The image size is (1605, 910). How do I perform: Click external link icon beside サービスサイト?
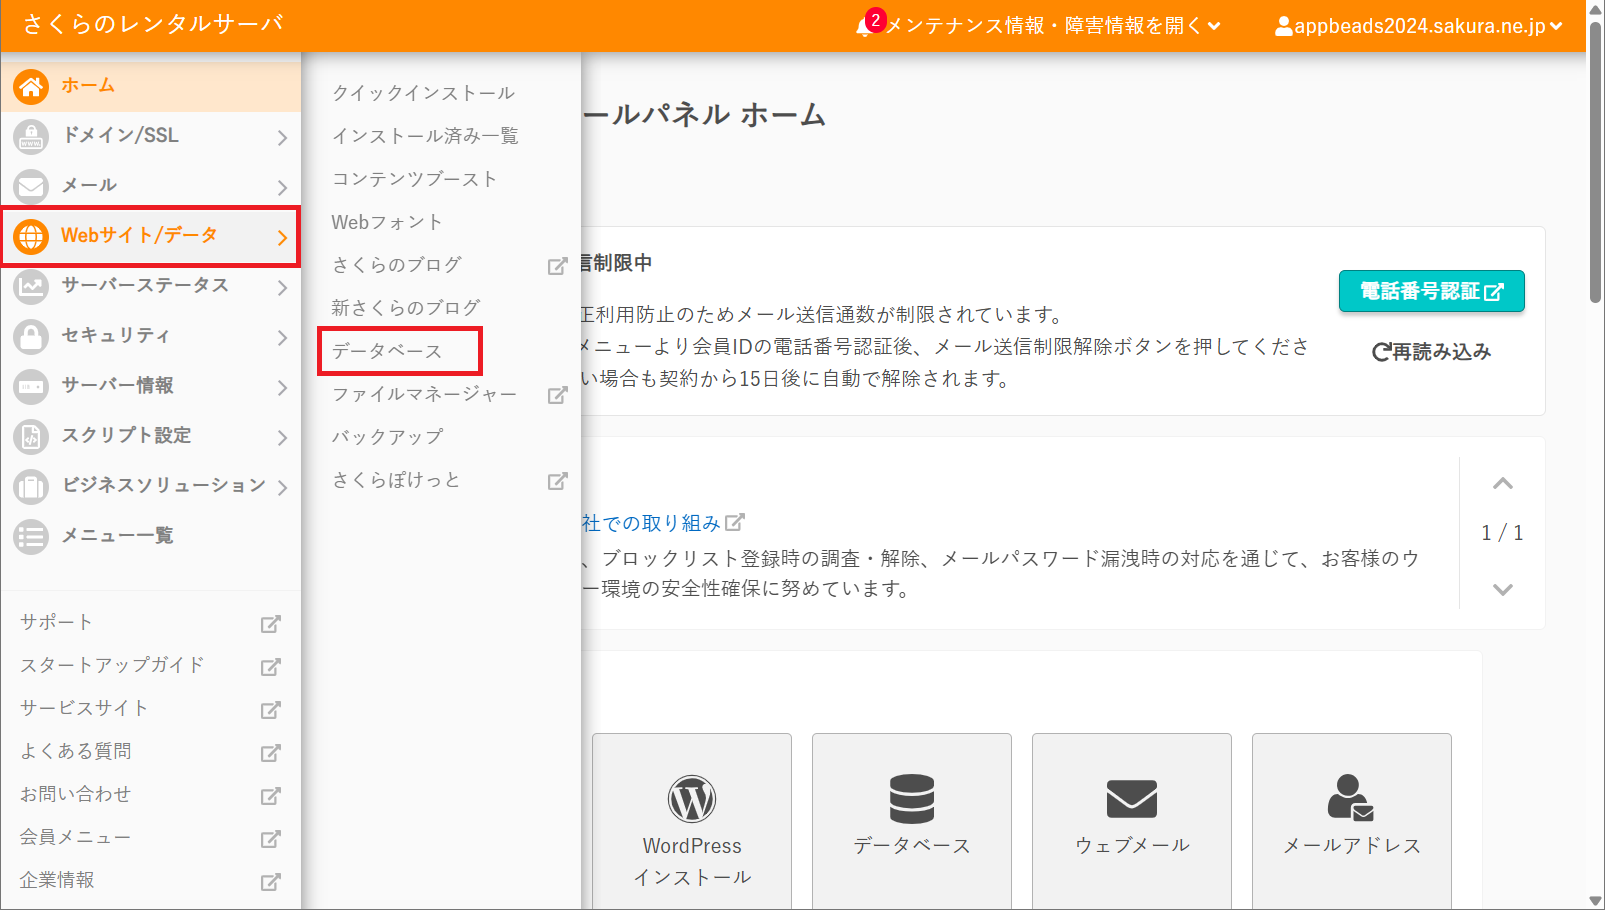(270, 710)
